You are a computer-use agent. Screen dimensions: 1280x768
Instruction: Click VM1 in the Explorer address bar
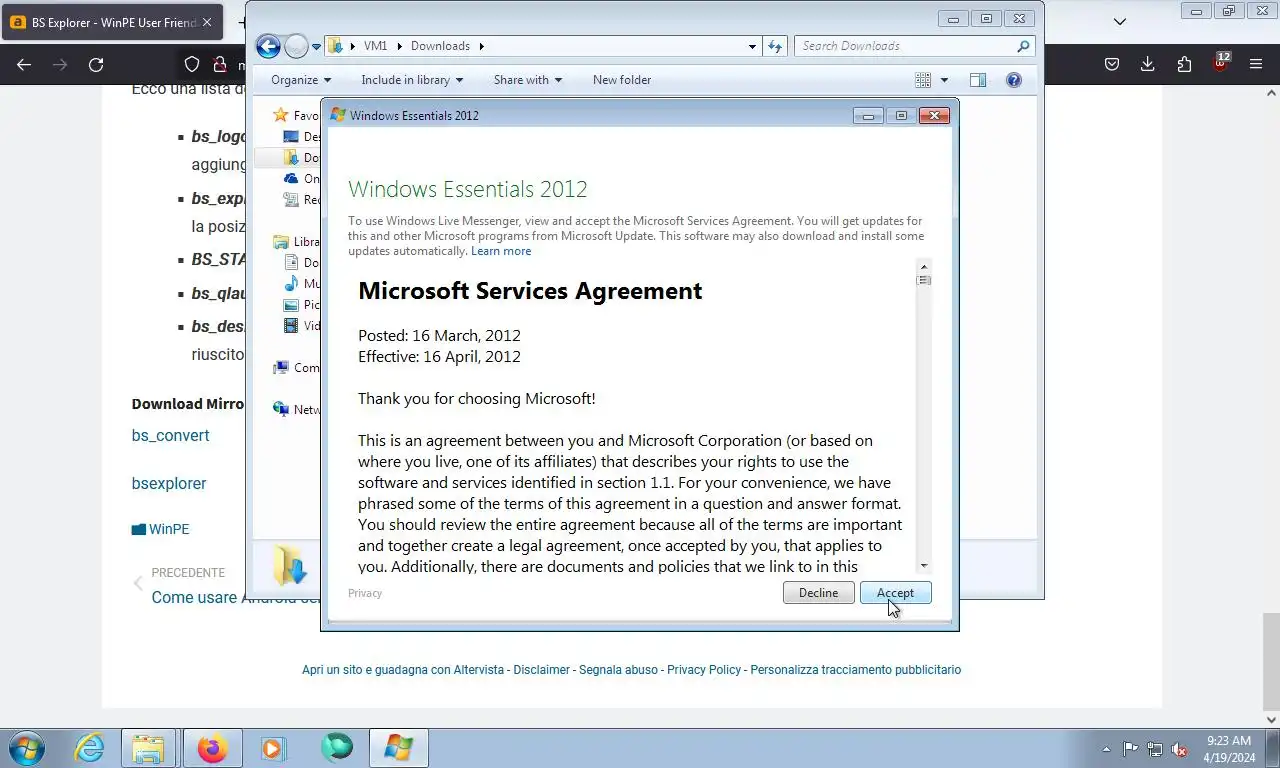375,46
